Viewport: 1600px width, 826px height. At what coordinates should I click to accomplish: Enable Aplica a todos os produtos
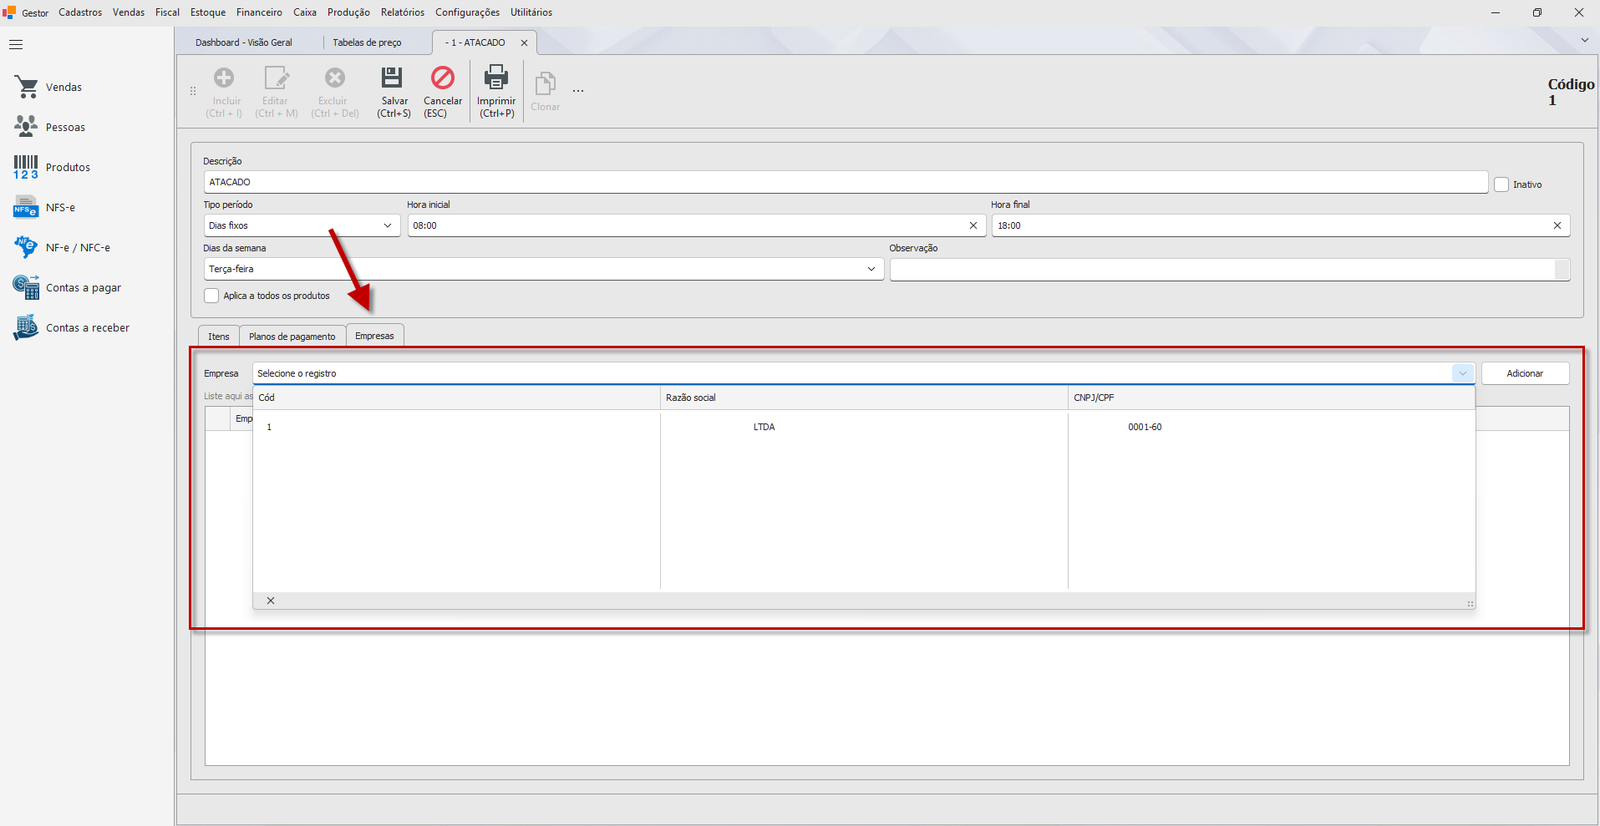[211, 296]
